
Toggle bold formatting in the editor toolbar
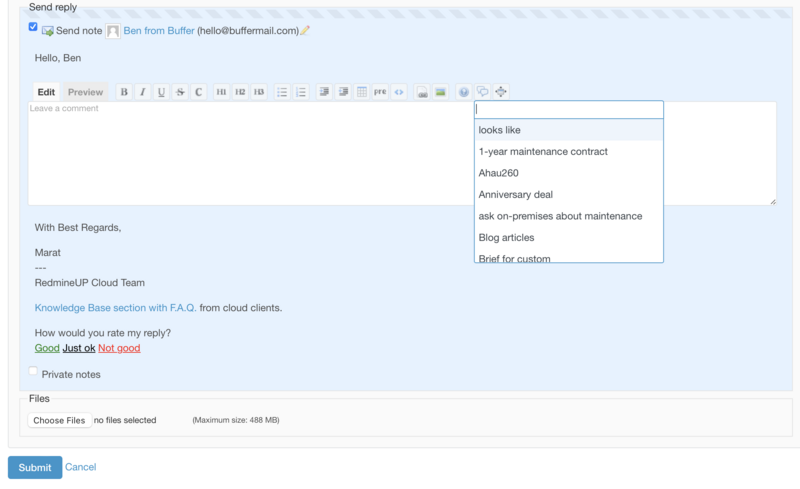(x=124, y=92)
